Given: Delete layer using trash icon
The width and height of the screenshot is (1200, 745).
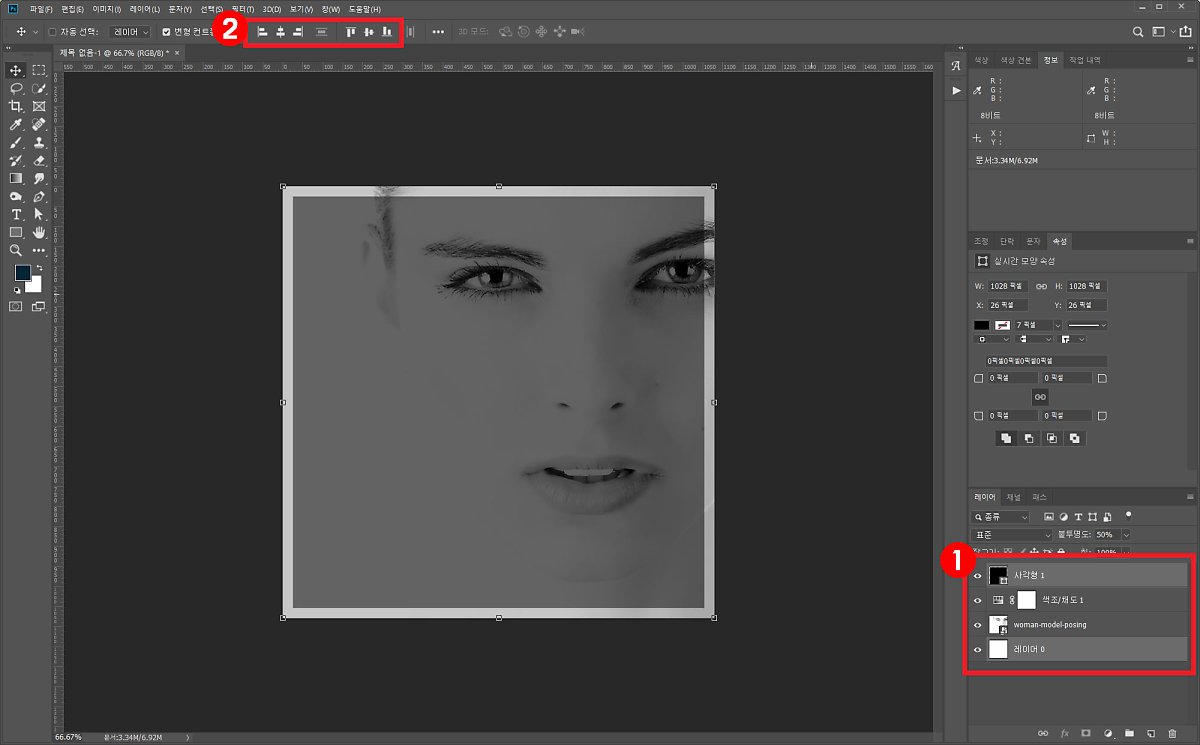Looking at the screenshot, I should [x=1172, y=734].
